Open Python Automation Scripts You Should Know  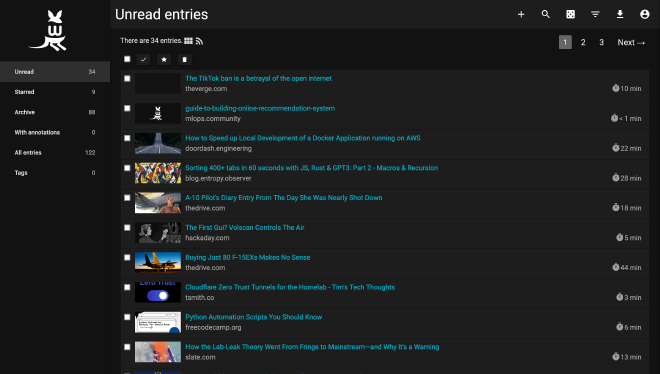(x=253, y=317)
